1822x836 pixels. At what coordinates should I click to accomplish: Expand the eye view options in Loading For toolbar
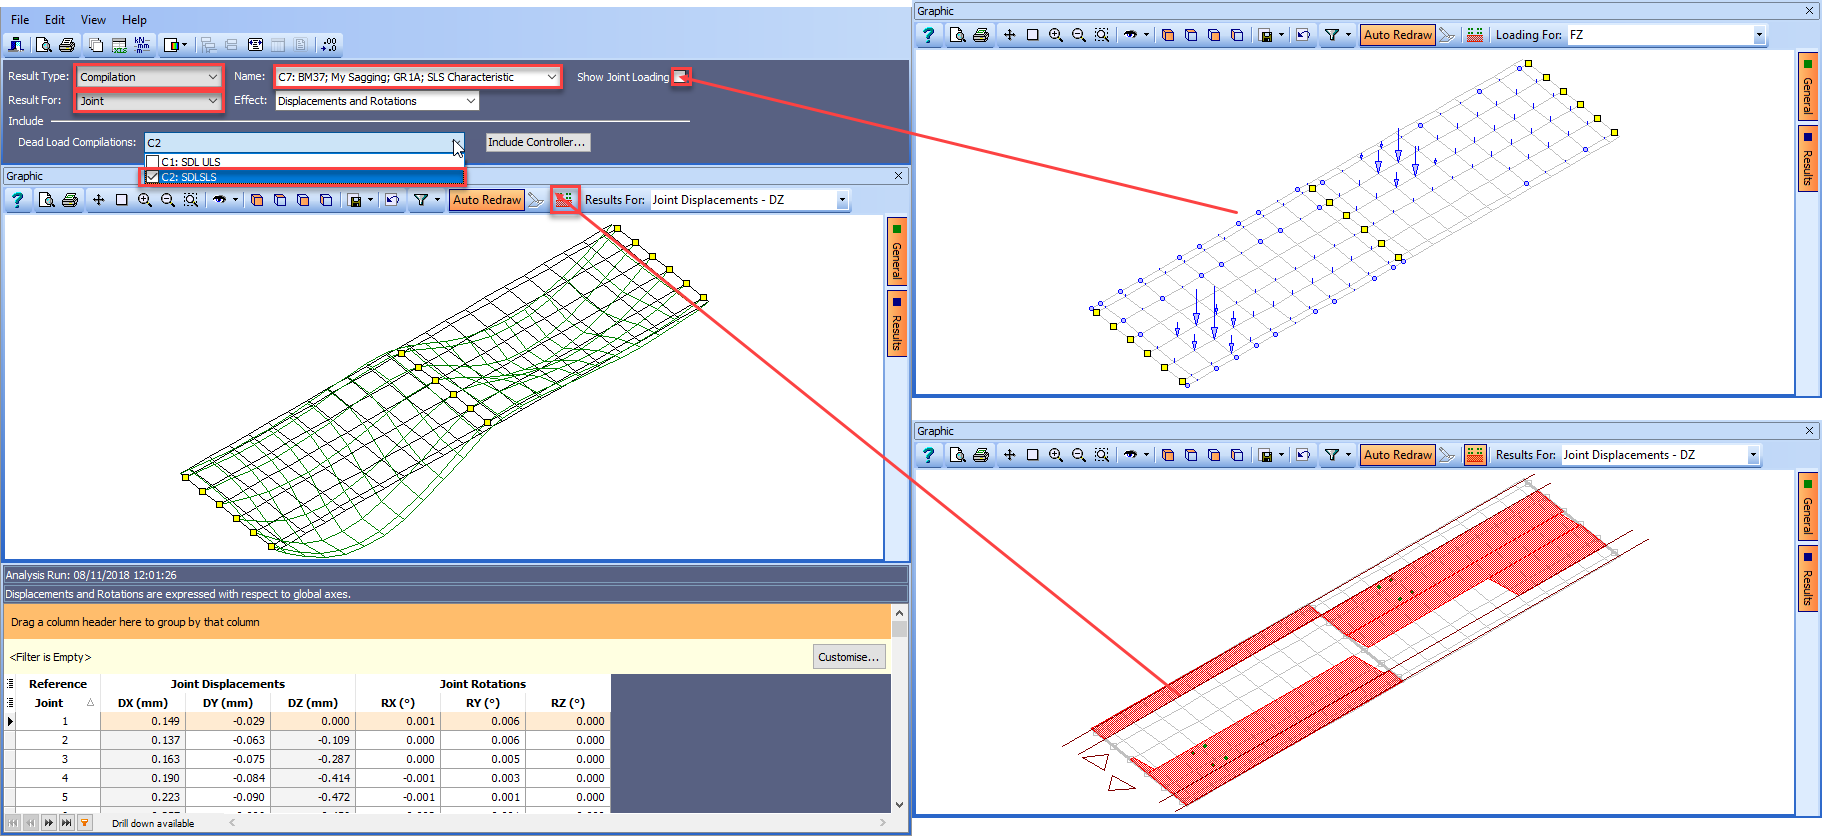coord(1146,35)
